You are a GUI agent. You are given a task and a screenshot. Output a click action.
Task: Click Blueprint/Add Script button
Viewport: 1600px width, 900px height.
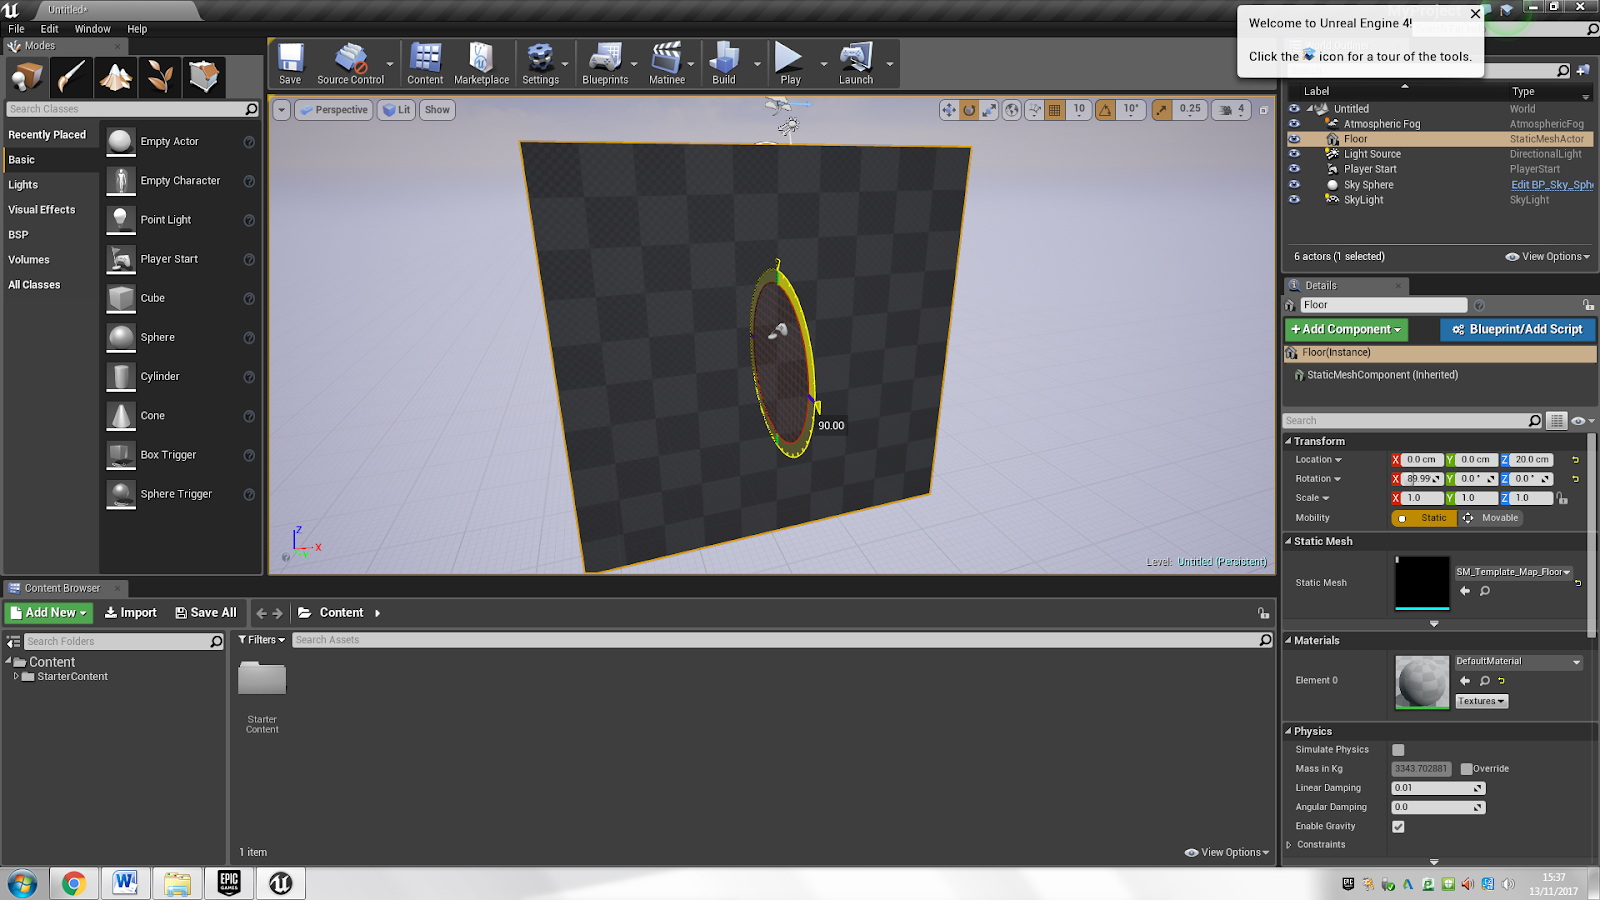(x=1517, y=329)
